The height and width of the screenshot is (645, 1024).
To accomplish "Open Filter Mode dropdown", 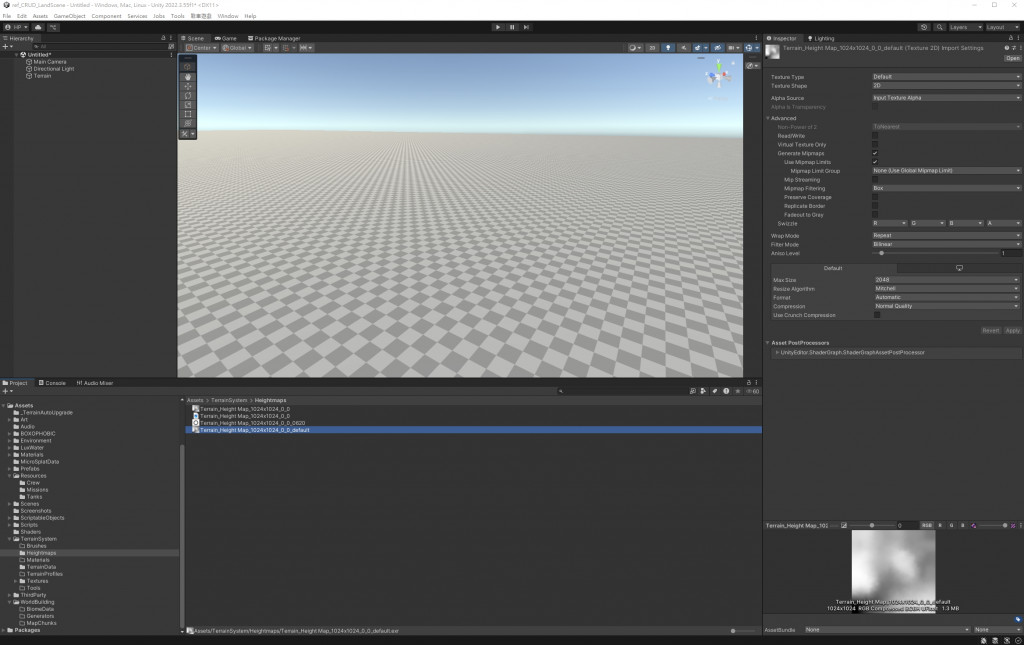I will tap(946, 244).
